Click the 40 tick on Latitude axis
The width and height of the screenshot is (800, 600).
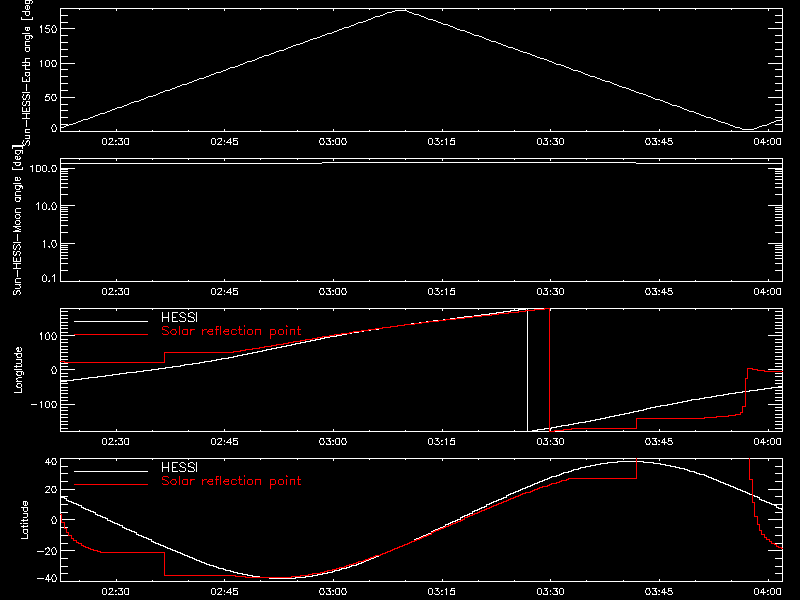(51, 462)
